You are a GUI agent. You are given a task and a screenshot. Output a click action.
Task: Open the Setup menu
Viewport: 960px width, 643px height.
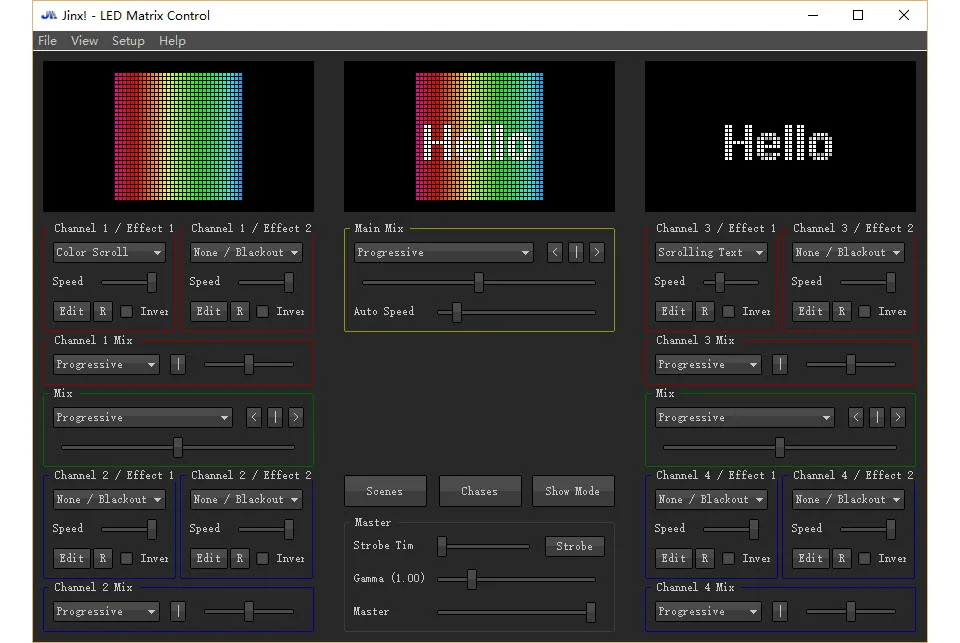tap(128, 41)
